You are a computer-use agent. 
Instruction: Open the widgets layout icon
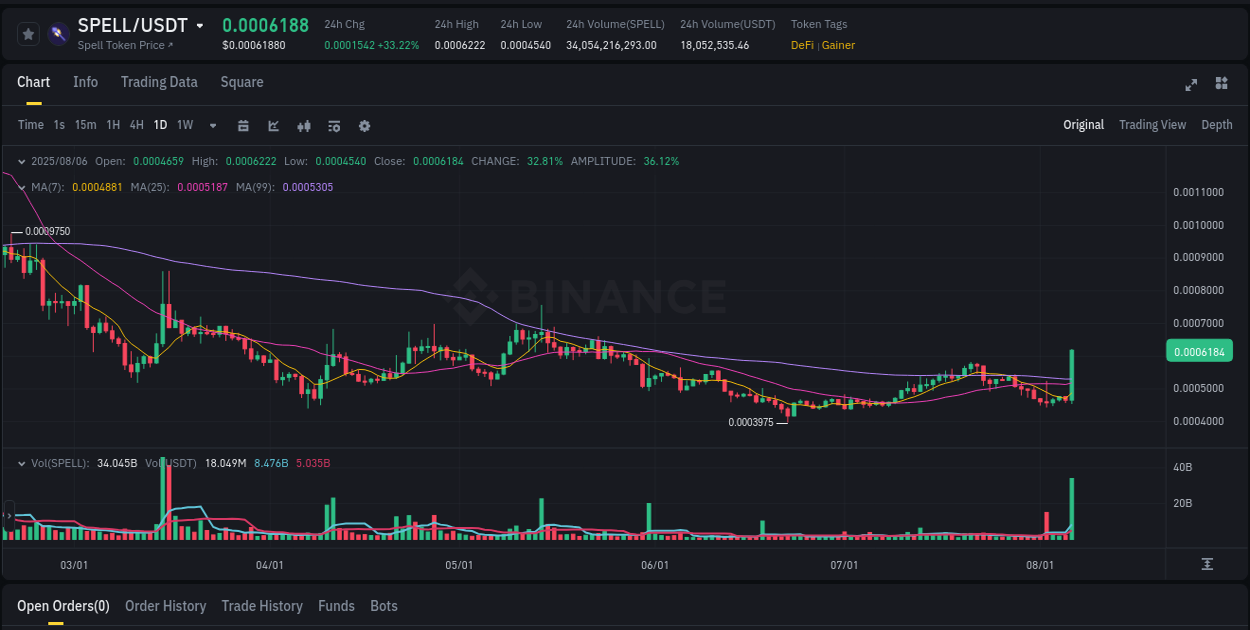(1220, 85)
